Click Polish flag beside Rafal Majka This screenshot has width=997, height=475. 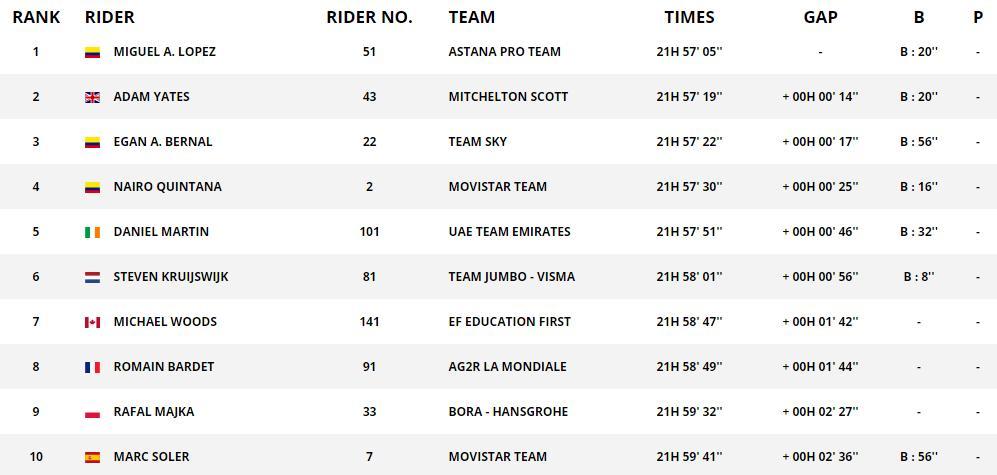coord(92,412)
